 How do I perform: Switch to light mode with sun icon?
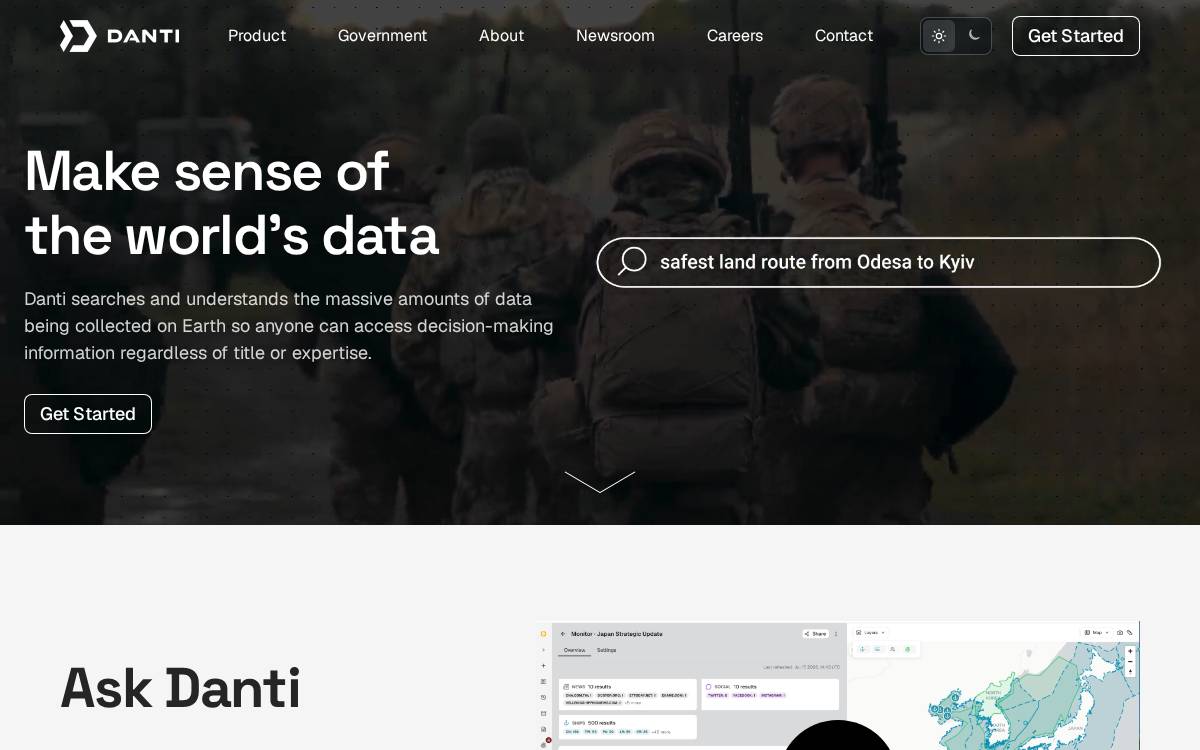939,36
